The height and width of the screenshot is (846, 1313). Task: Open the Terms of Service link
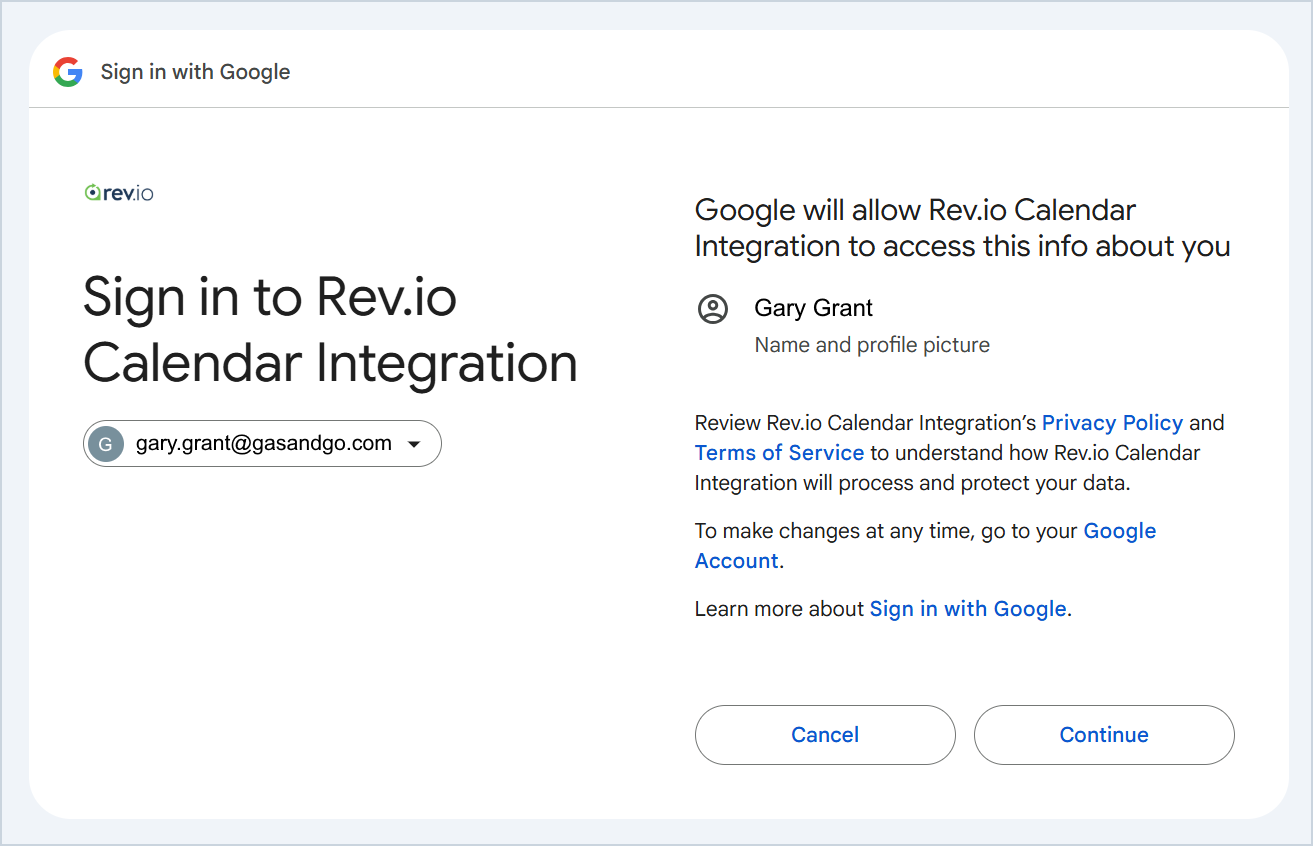pyautogui.click(x=779, y=453)
